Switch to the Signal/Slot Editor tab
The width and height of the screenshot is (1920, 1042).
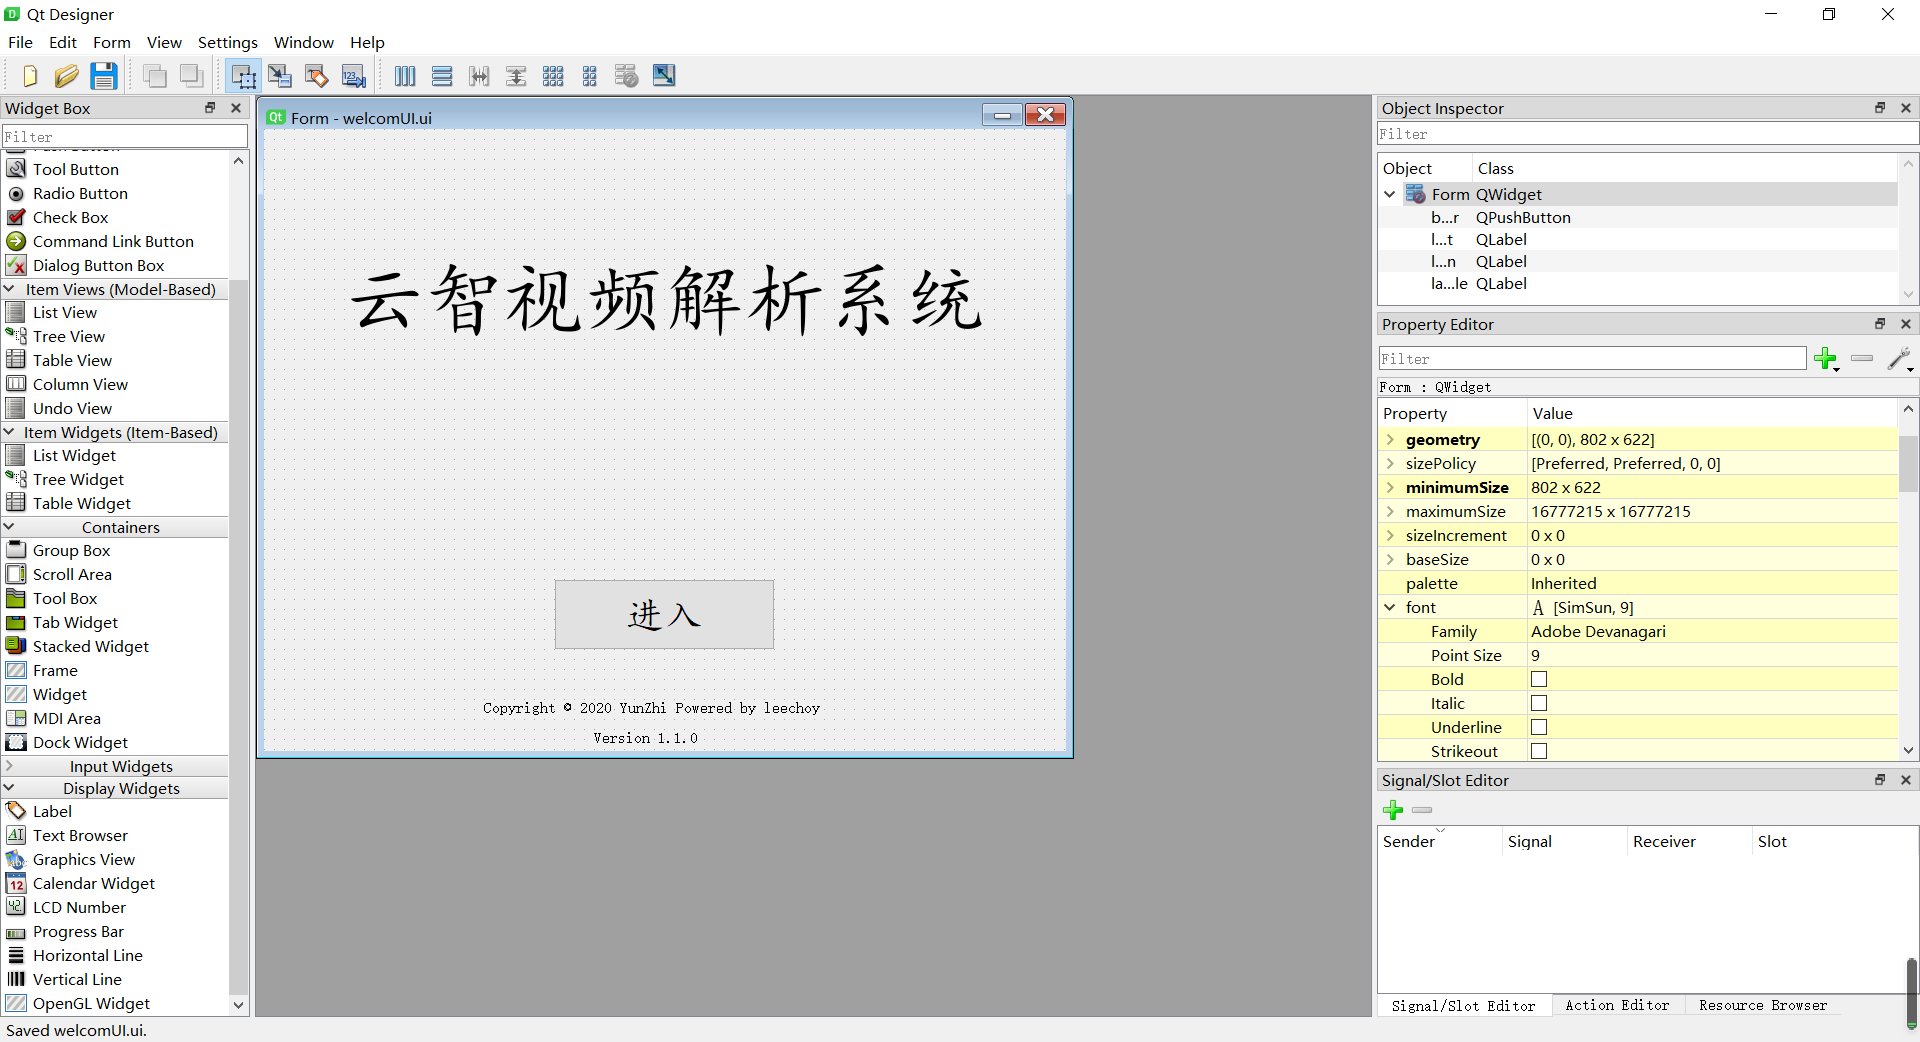point(1463,1006)
